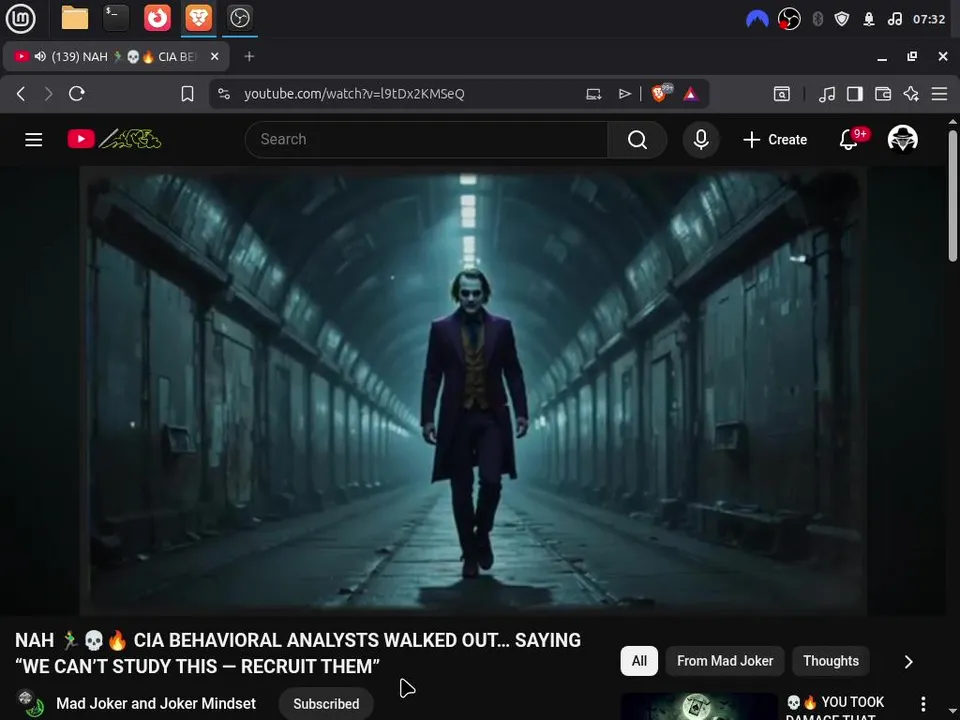Toggle the browser sidebar panel
The height and width of the screenshot is (720, 960).
[855, 94]
